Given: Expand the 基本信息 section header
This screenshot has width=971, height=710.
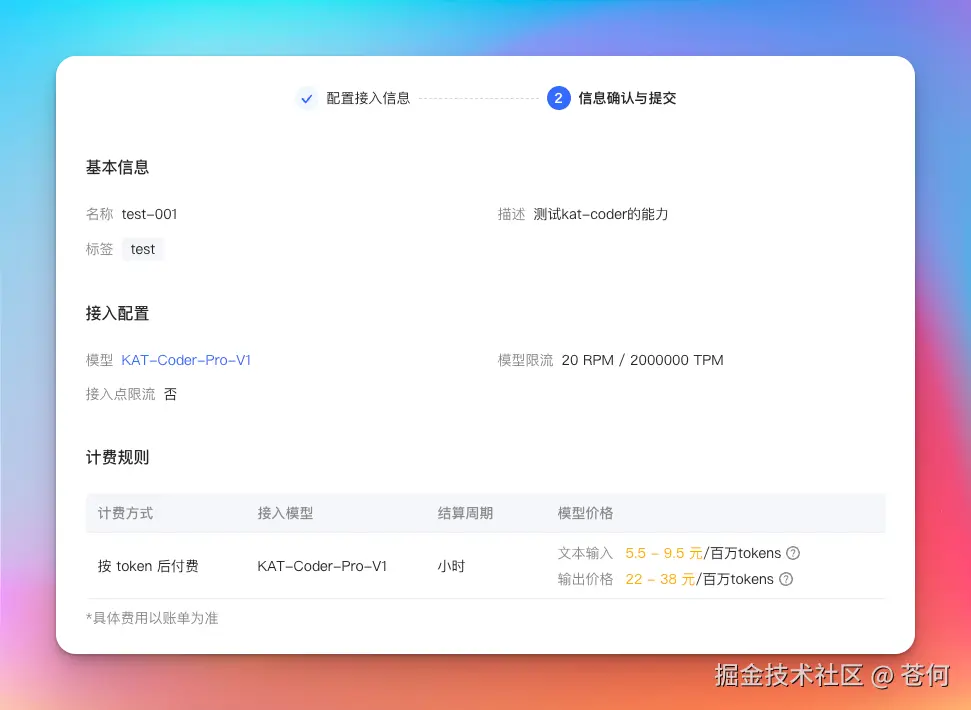Looking at the screenshot, I should (117, 167).
